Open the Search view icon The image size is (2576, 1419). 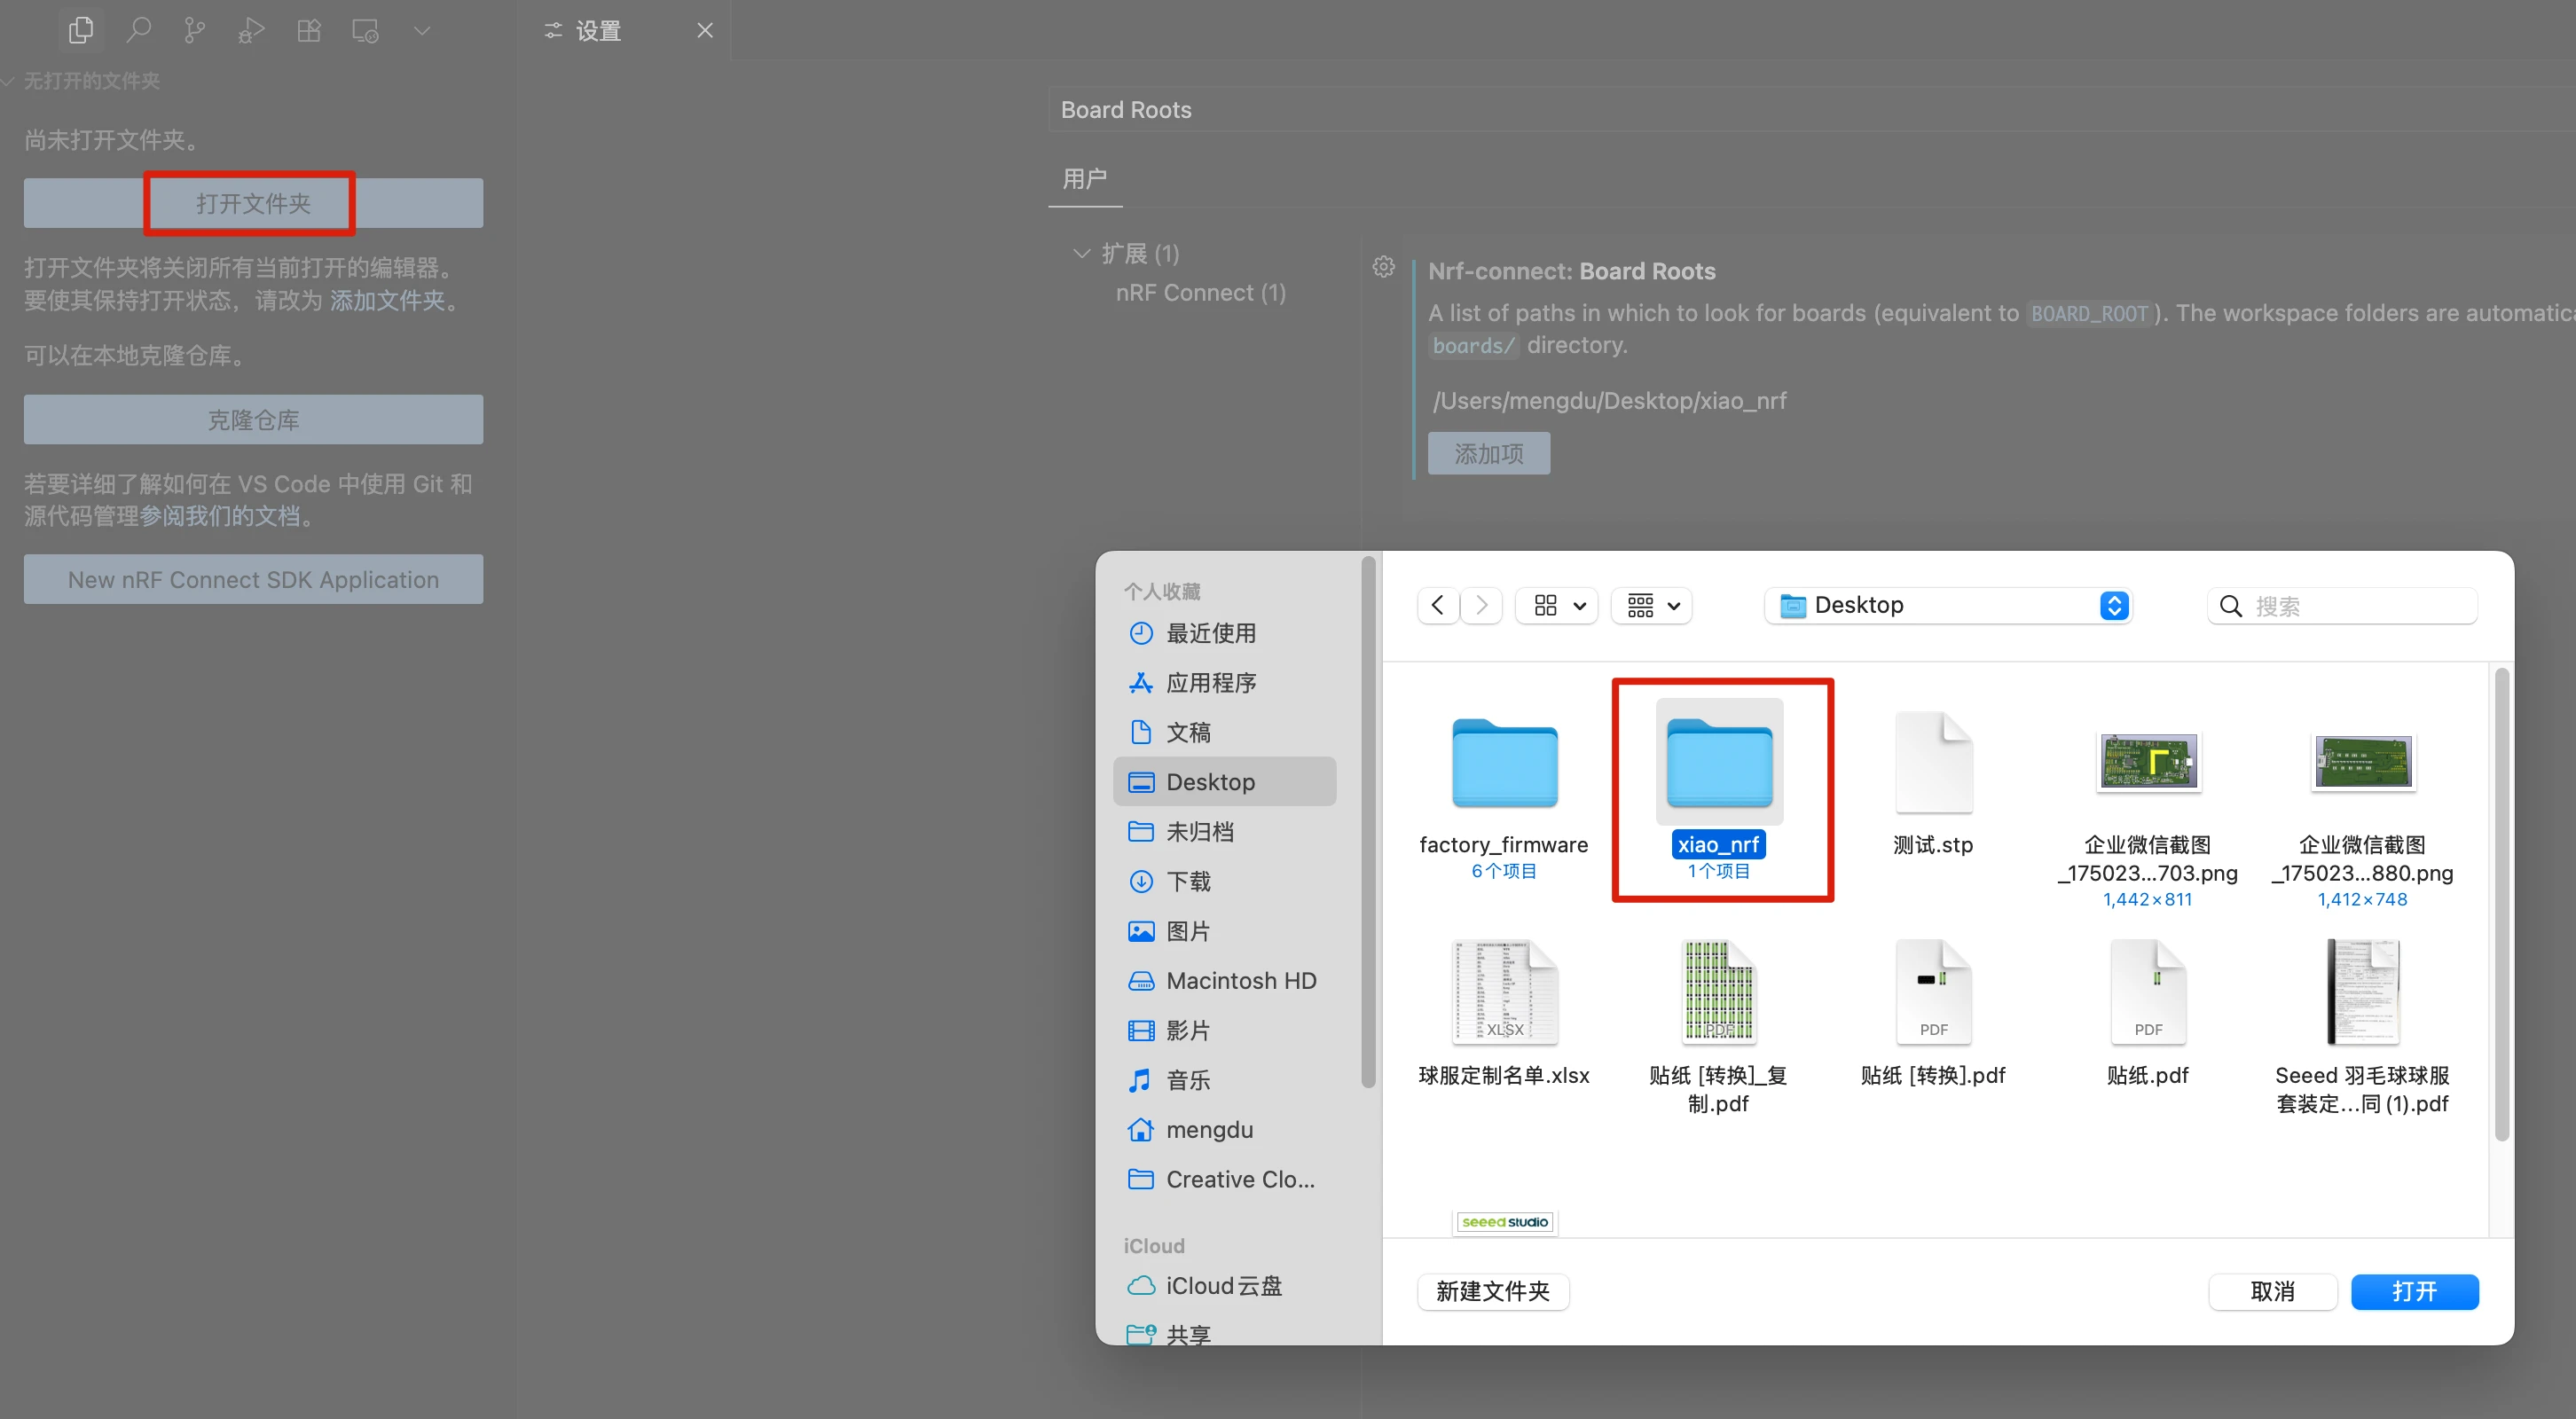coord(138,30)
